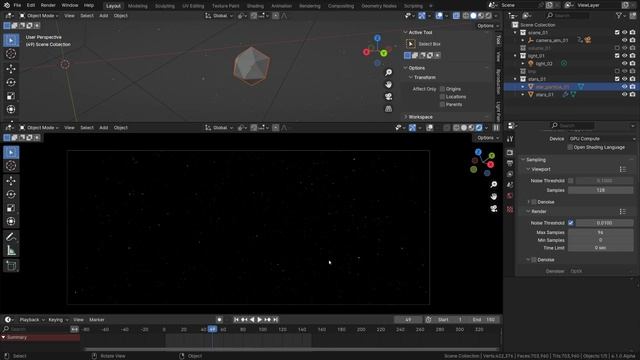
Task: Select the Measure tool in the bottom viewport
Action: click(11, 251)
